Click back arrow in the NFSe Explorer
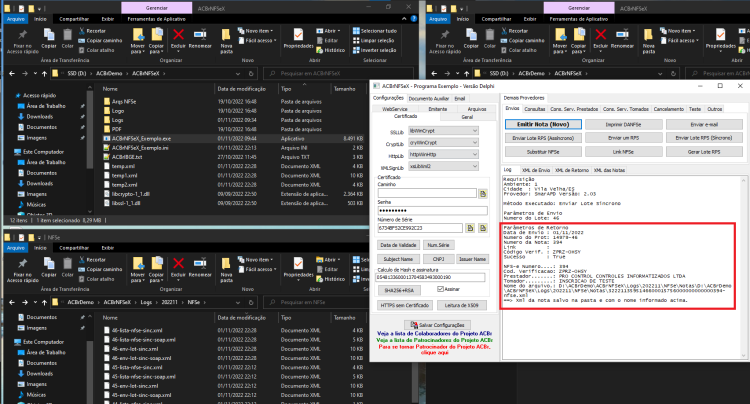The height and width of the screenshot is (404, 750). (x=12, y=302)
